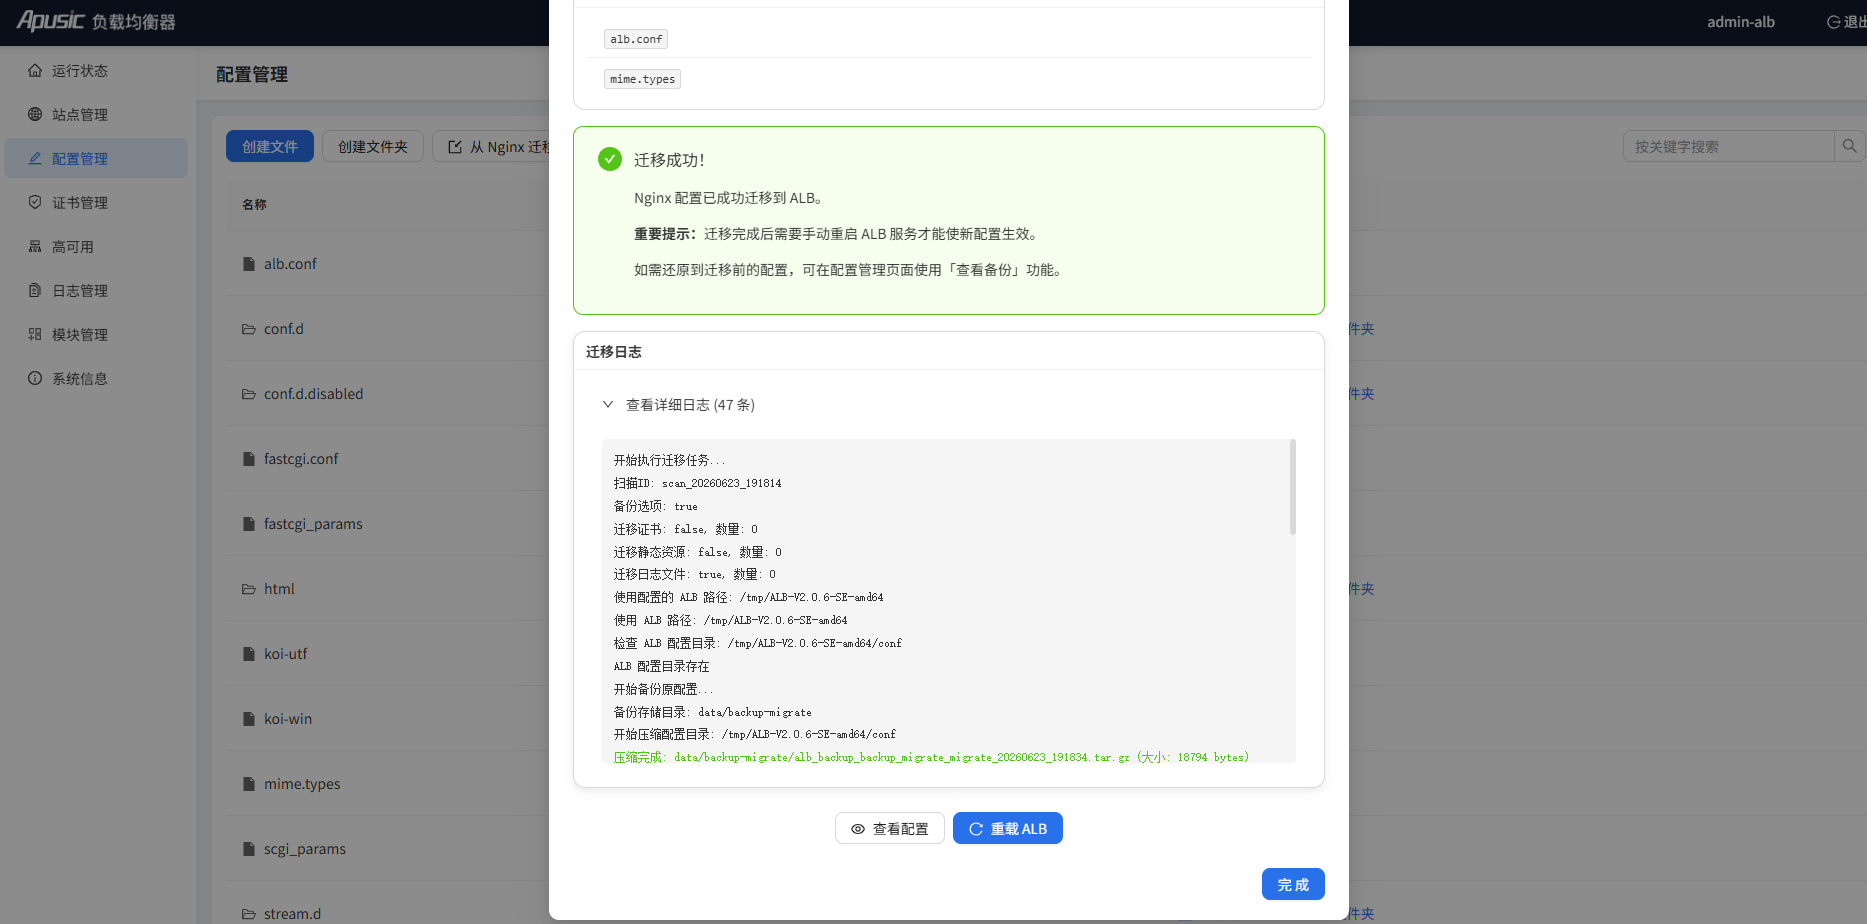This screenshot has height=924, width=1867.
Task: Click the module grid icon beside 模块管理
Action: point(35,335)
